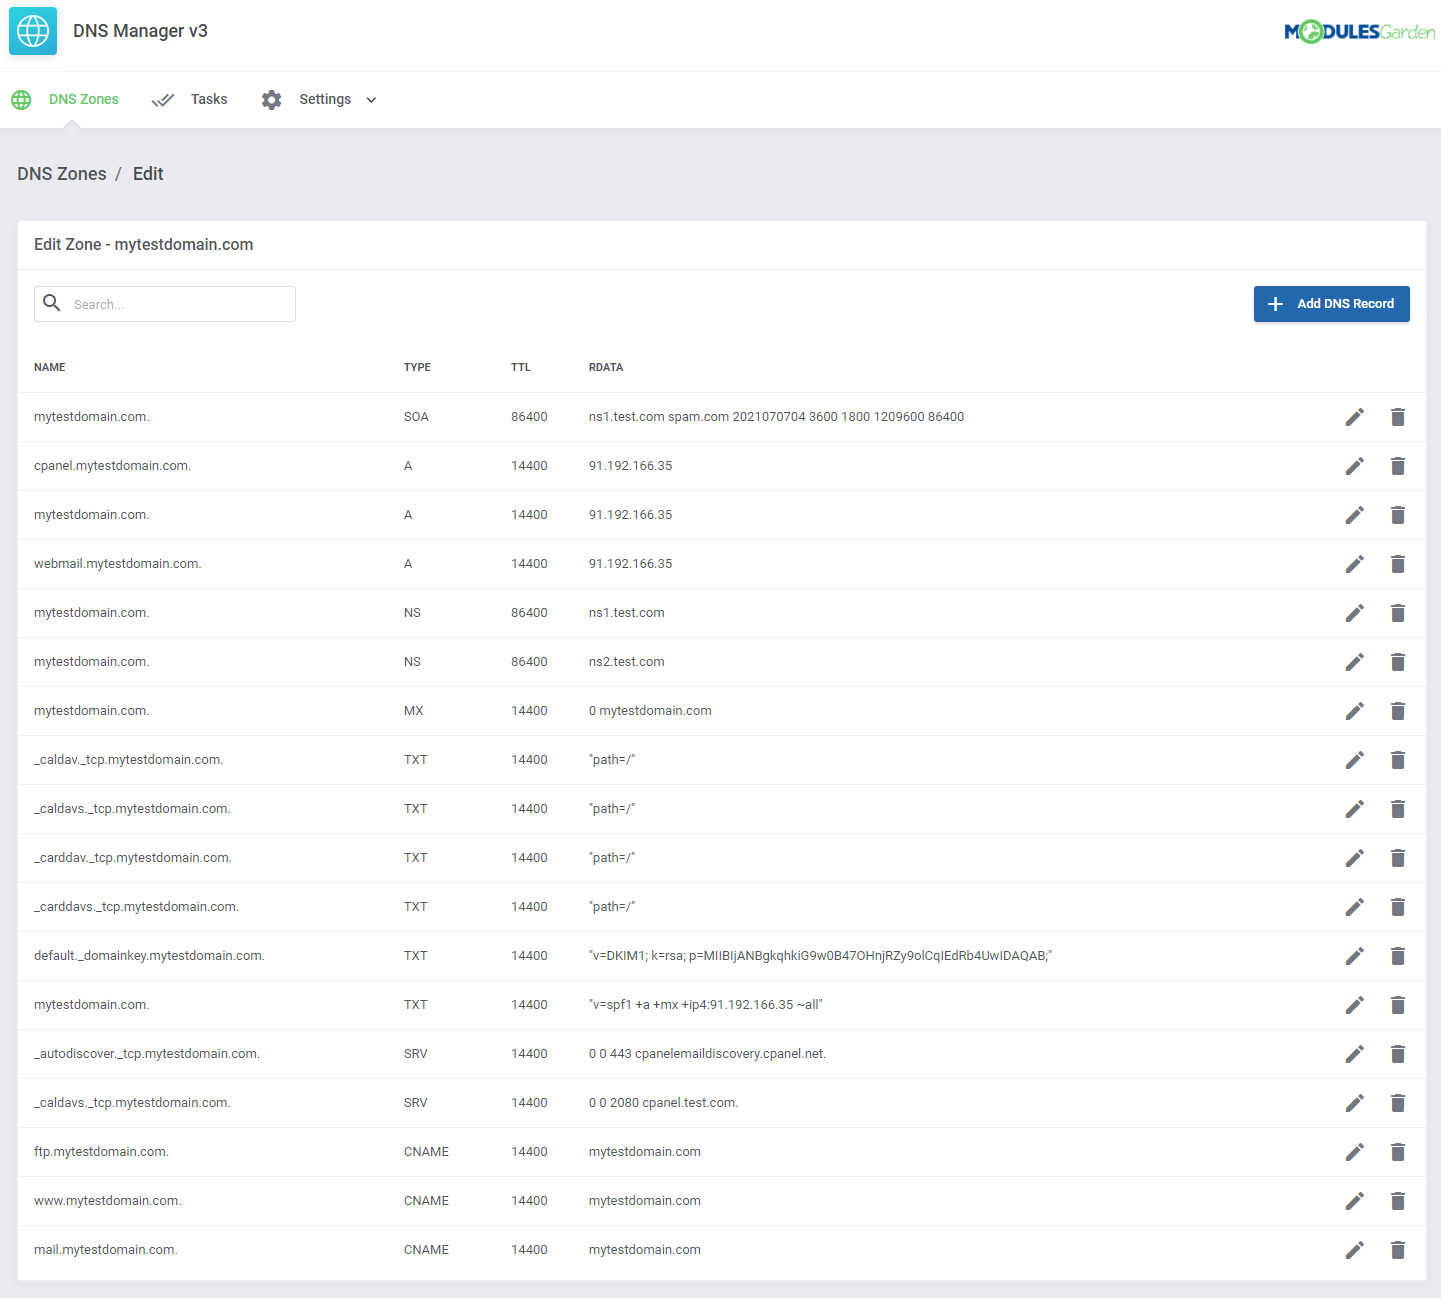Expand the Settings dropdown chevron
1441x1298 pixels.
pyautogui.click(x=371, y=100)
